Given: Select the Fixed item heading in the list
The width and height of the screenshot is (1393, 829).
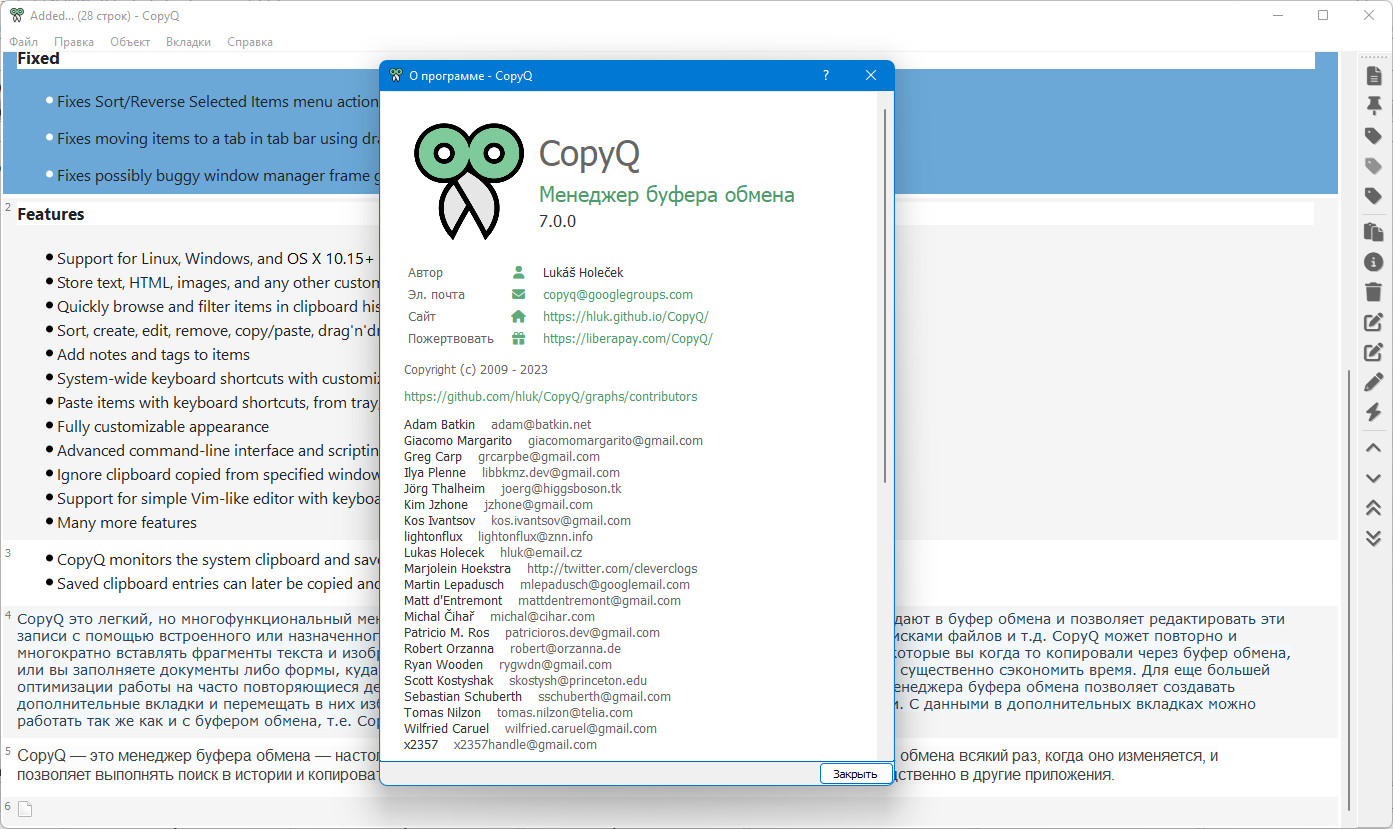Looking at the screenshot, I should [38, 58].
